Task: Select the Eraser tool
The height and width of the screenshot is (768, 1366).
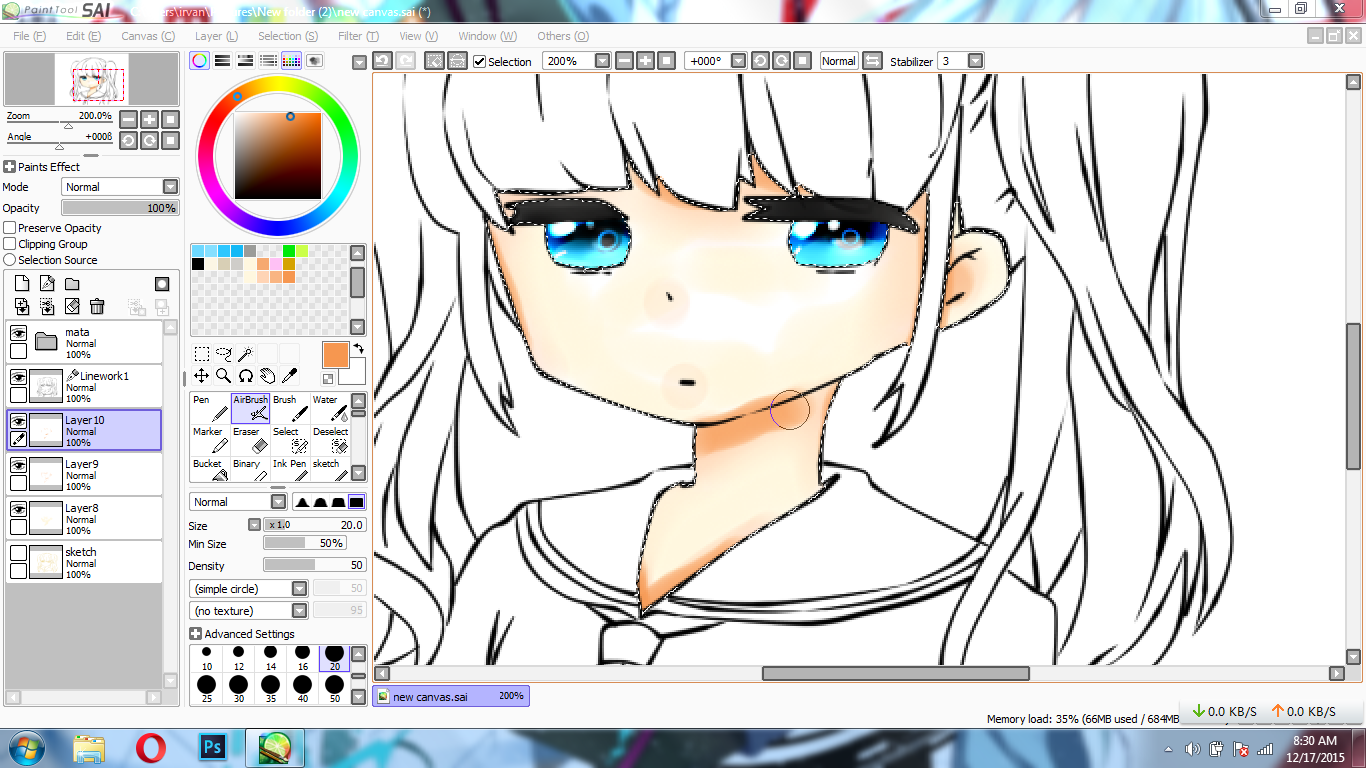Action: click(x=250, y=440)
